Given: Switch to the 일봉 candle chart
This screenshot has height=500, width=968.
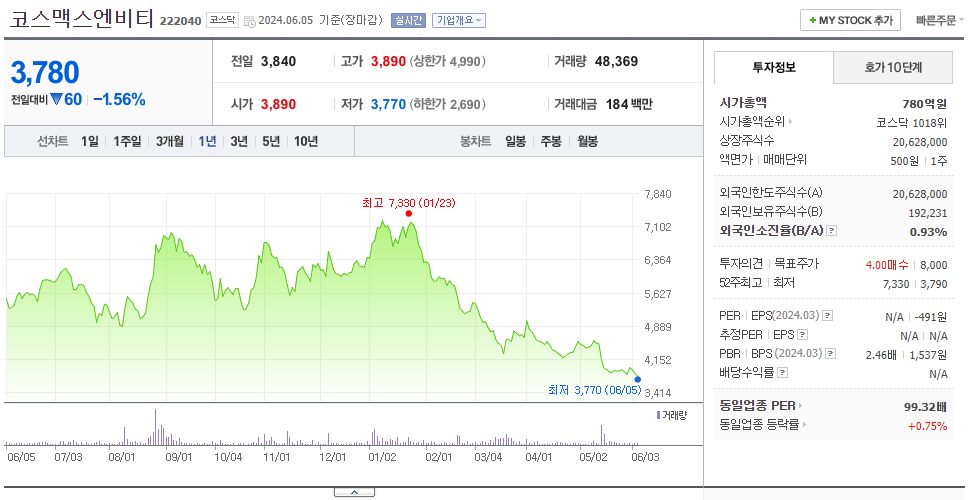Looking at the screenshot, I should (x=515, y=141).
